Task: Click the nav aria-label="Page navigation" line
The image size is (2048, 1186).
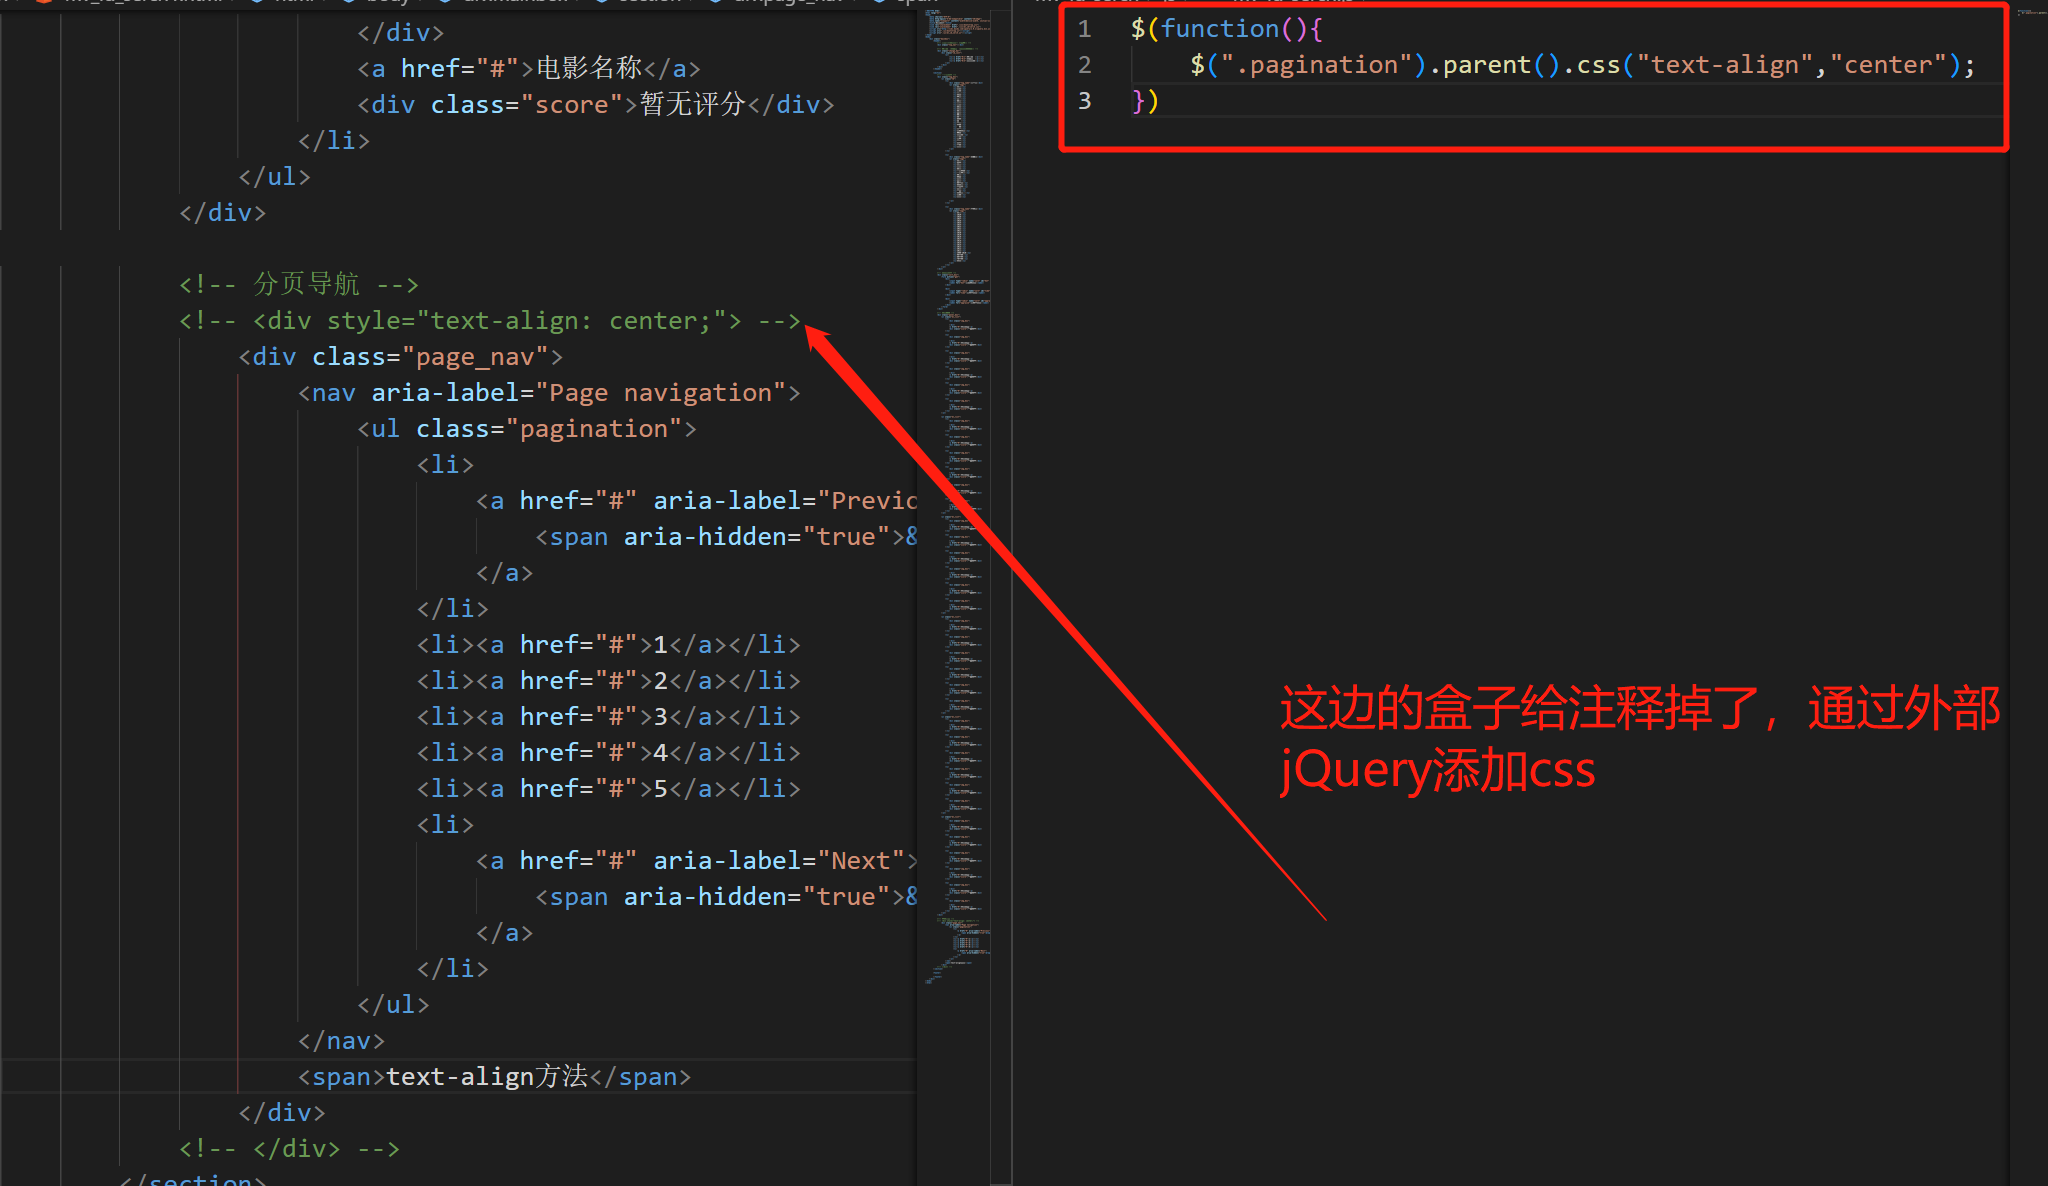Action: click(x=549, y=392)
